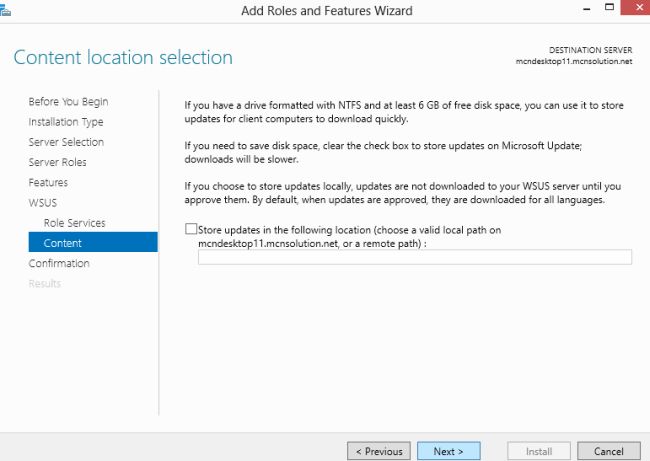Screen dimensions: 650x461
Task: Select Server Selection in the sidebar
Action: click(x=66, y=142)
